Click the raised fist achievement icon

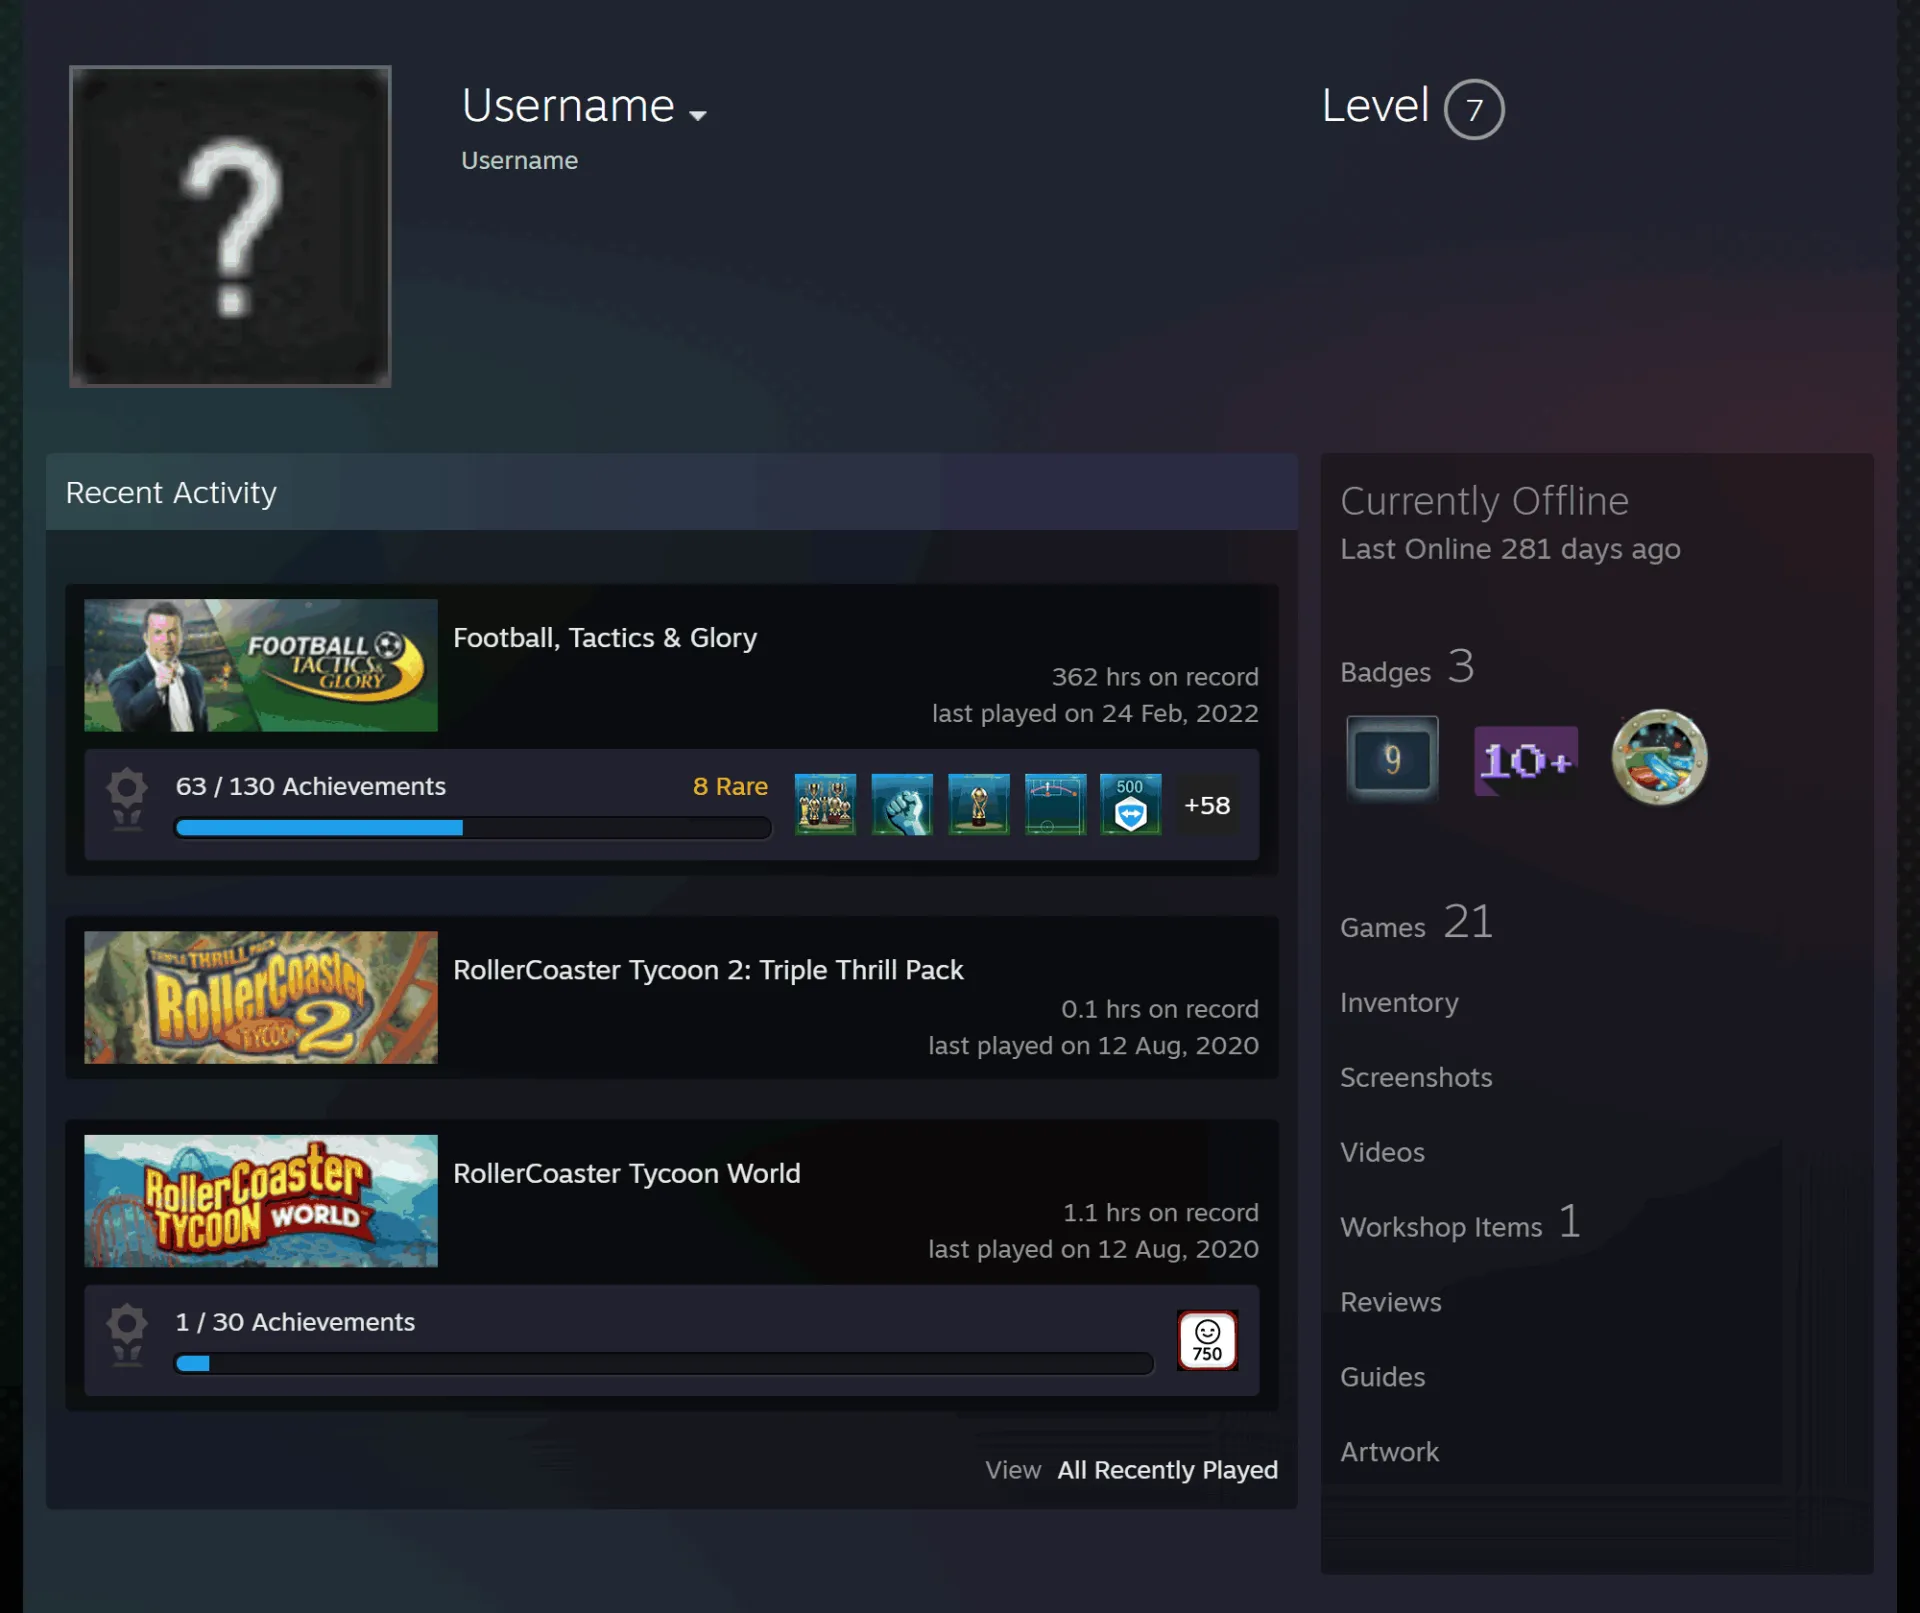coord(902,804)
